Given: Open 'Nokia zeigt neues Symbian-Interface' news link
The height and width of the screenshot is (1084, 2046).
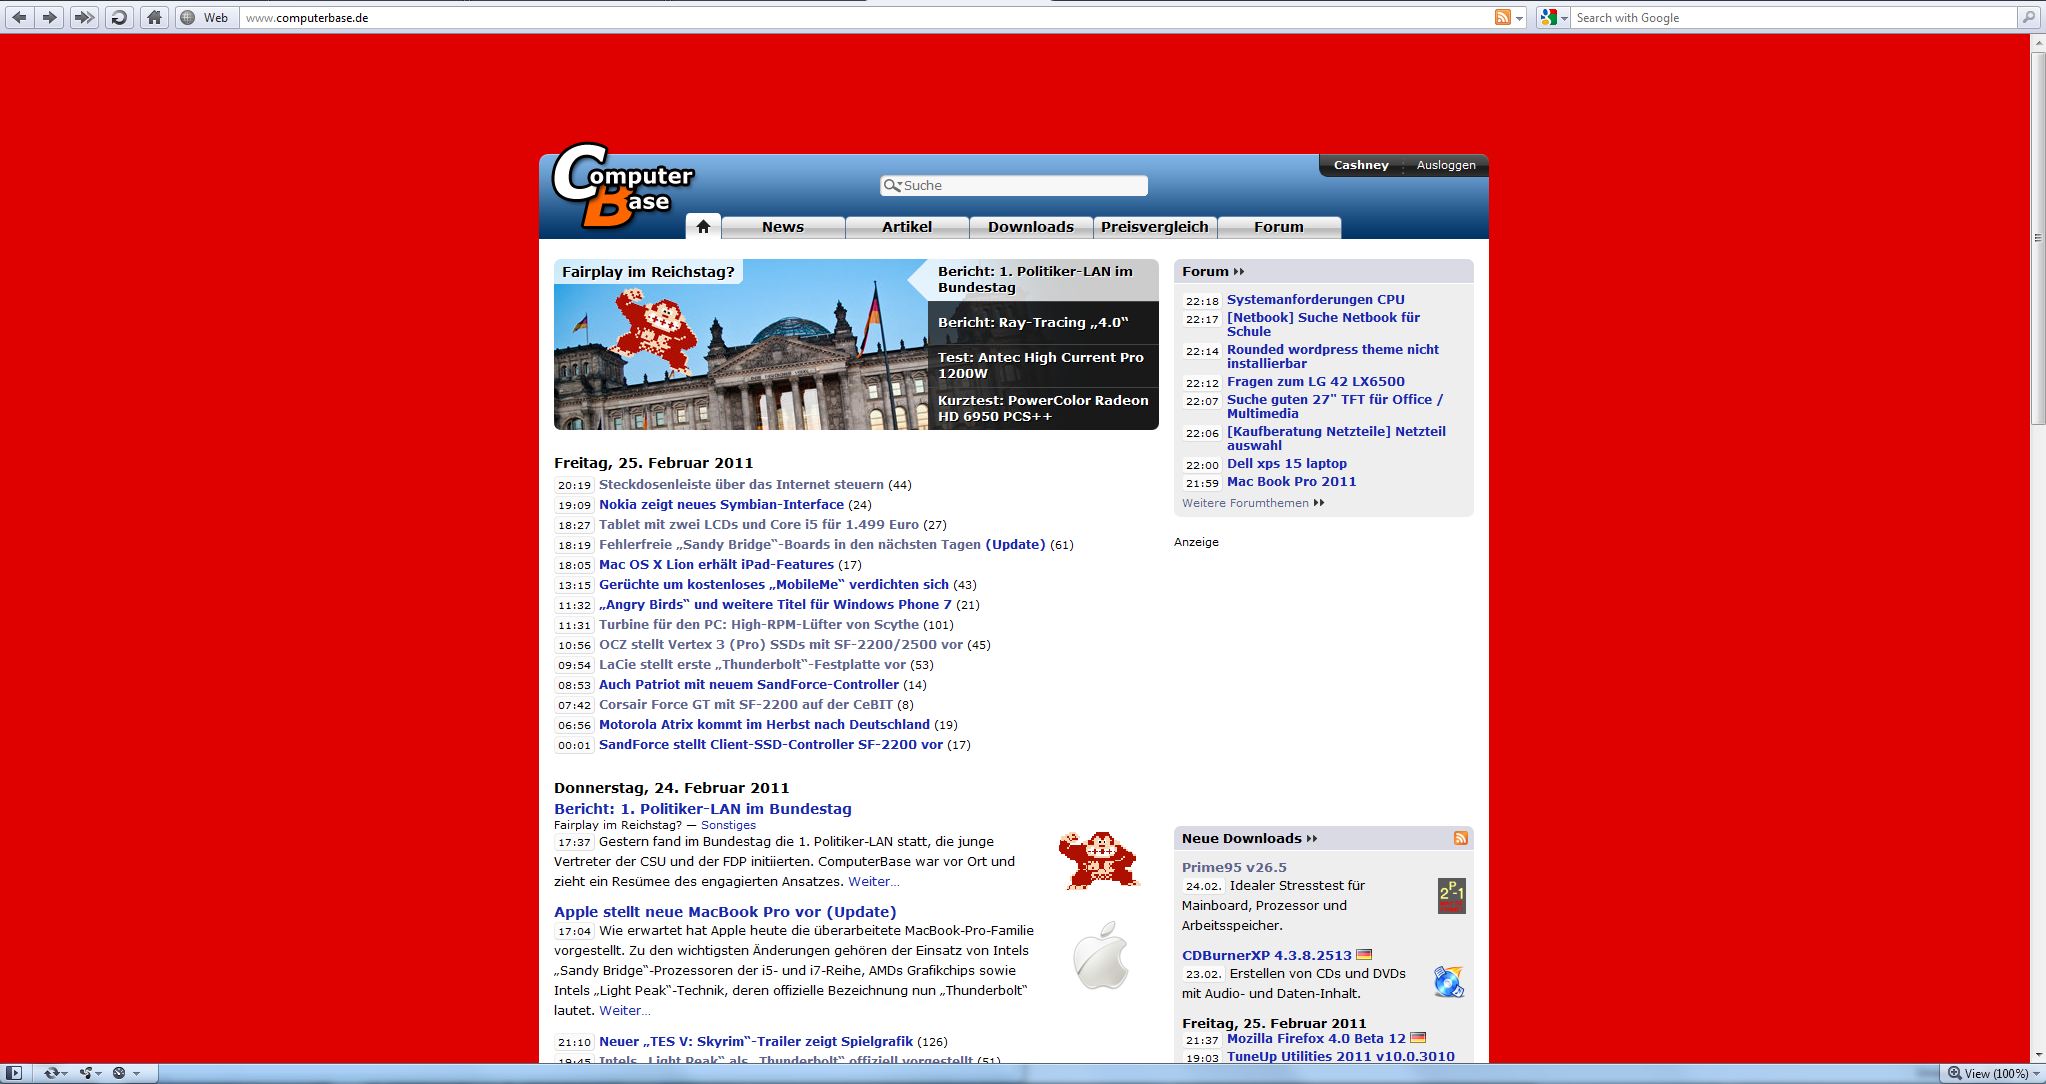Looking at the screenshot, I should tap(721, 504).
